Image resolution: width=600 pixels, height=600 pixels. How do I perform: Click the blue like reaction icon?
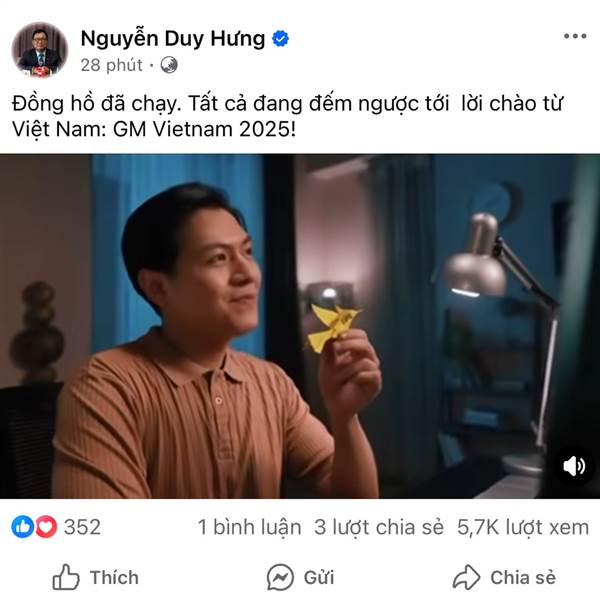(23, 527)
